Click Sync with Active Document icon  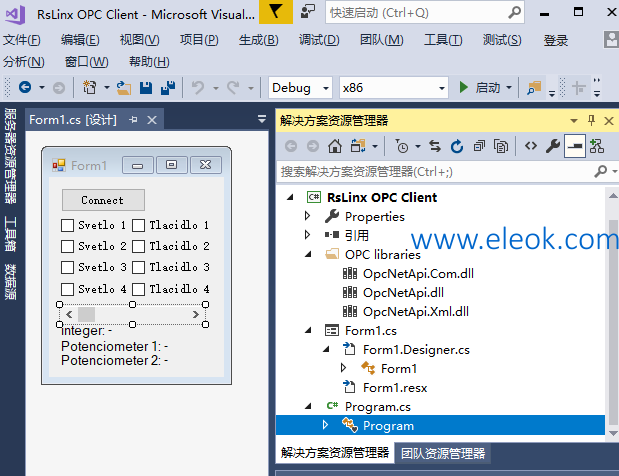(x=435, y=146)
